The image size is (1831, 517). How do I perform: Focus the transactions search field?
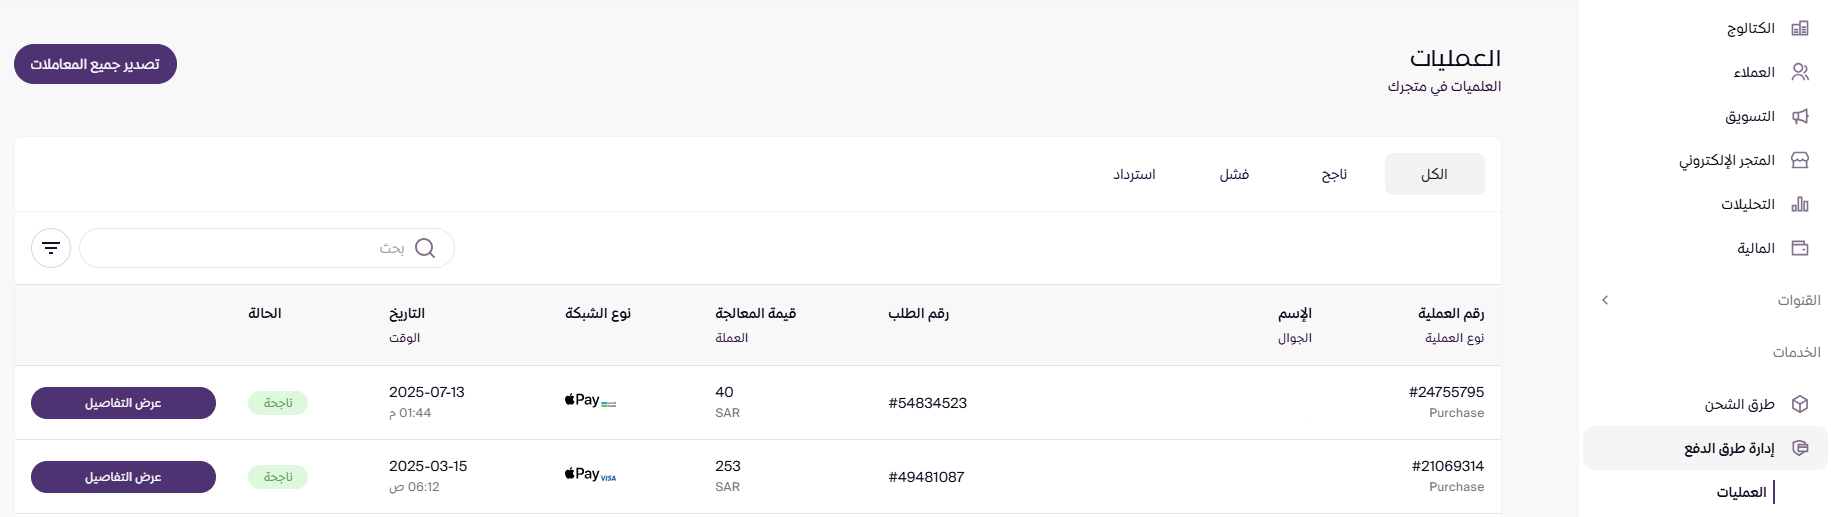(x=240, y=248)
